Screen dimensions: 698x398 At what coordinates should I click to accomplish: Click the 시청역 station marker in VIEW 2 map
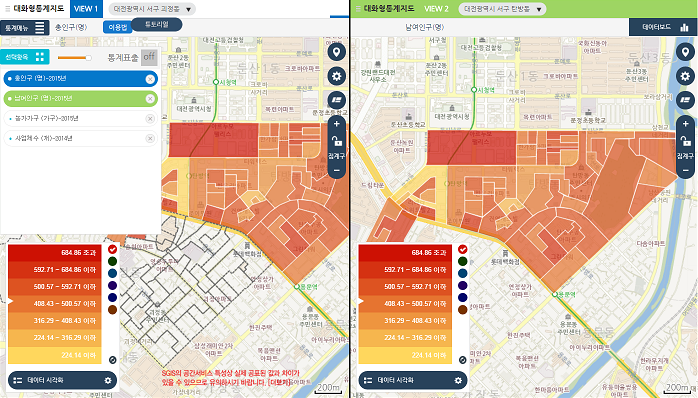474,90
